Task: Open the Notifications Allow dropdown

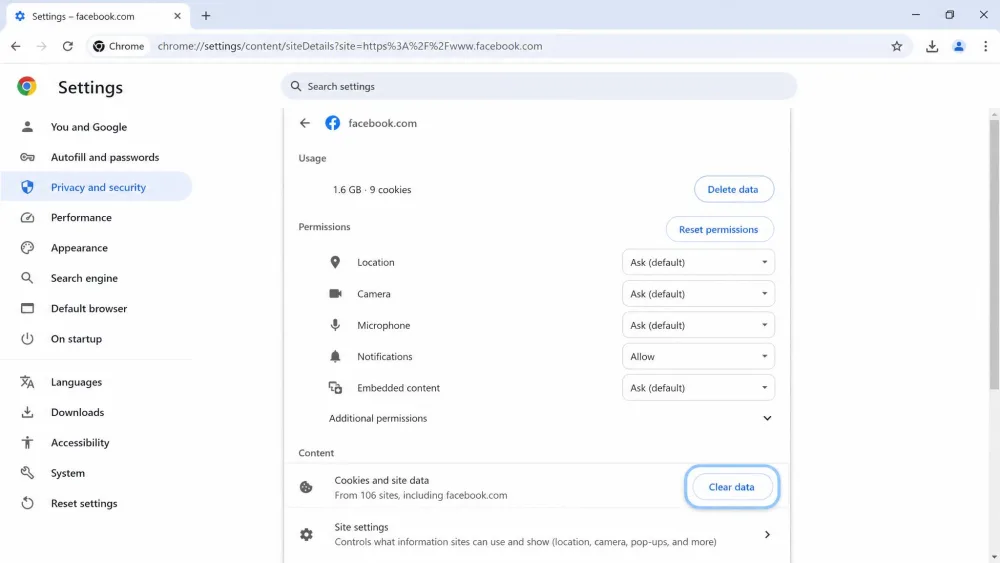Action: tap(698, 356)
